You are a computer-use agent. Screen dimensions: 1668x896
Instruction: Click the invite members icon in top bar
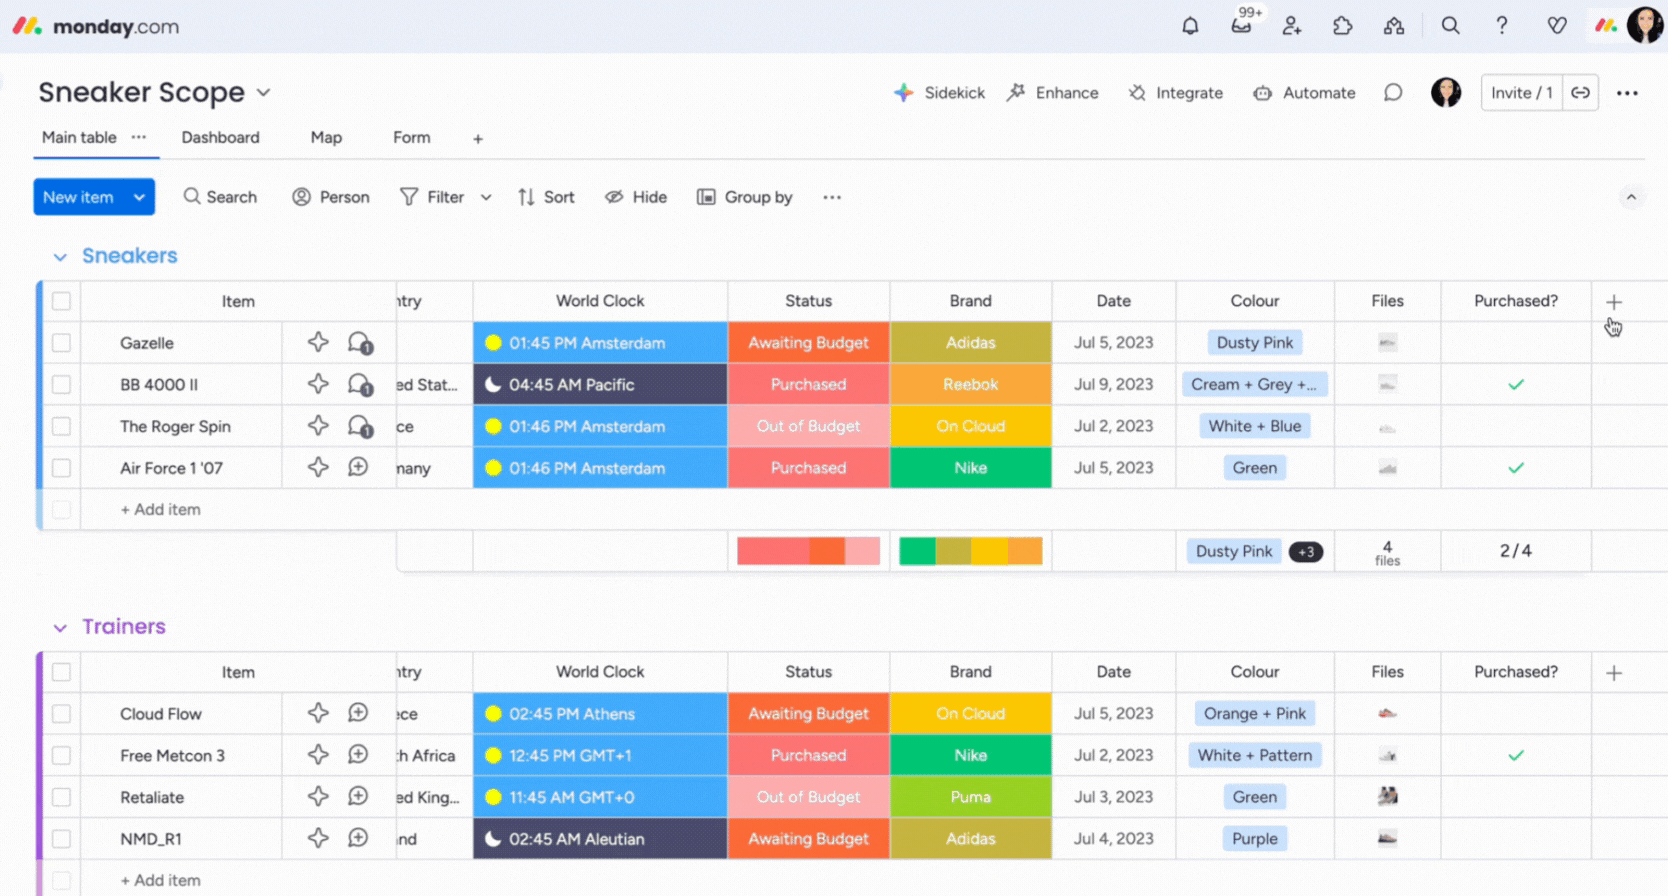point(1292,26)
